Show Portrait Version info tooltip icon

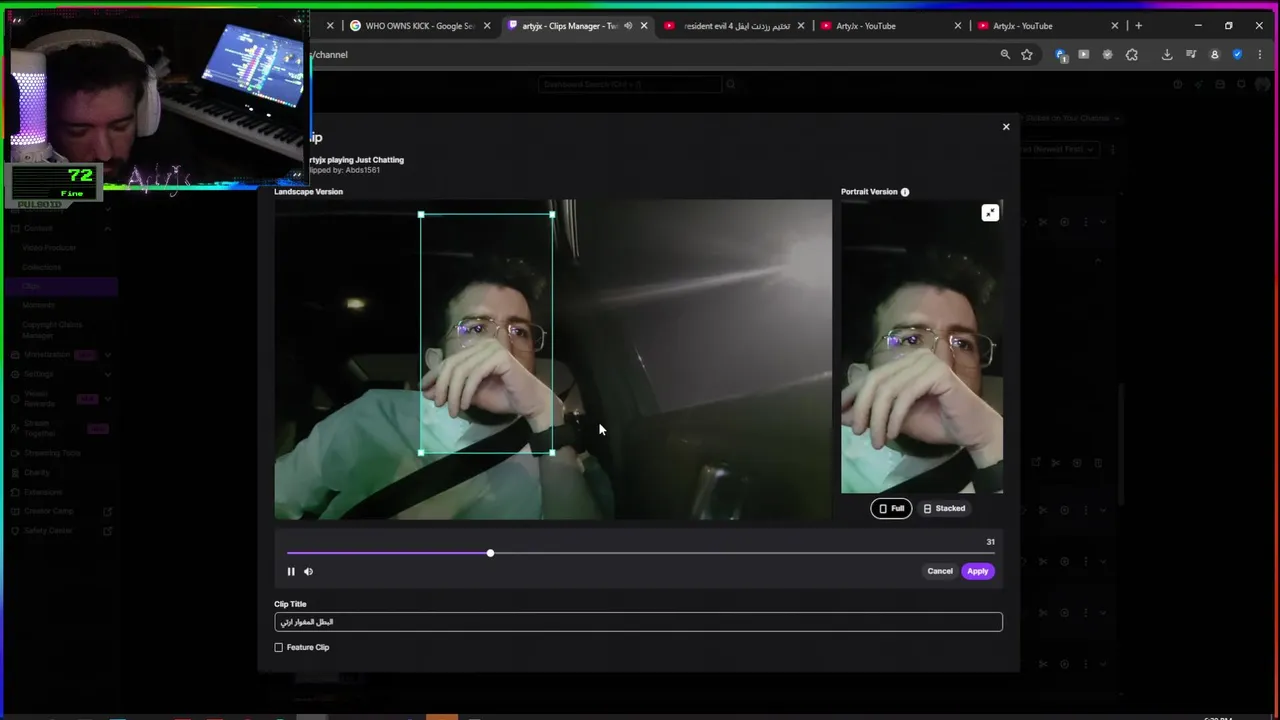pos(905,192)
